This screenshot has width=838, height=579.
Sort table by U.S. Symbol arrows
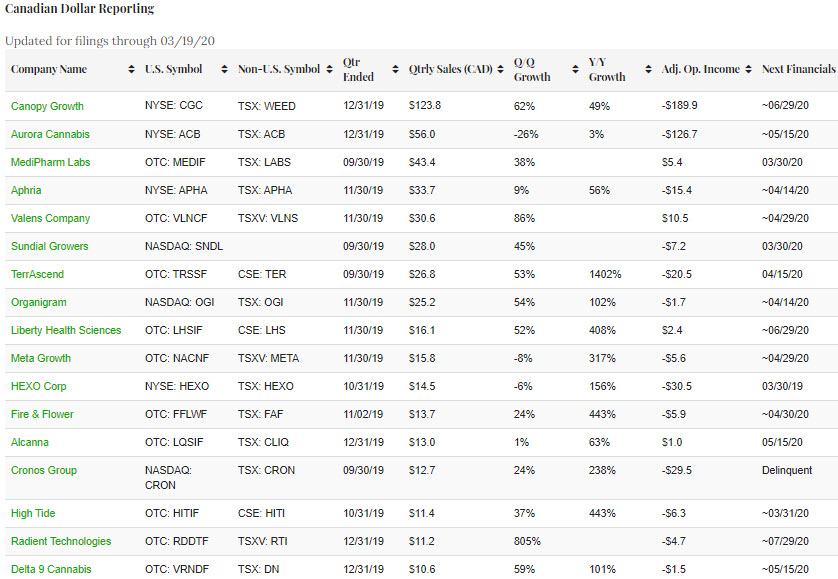[x=222, y=70]
